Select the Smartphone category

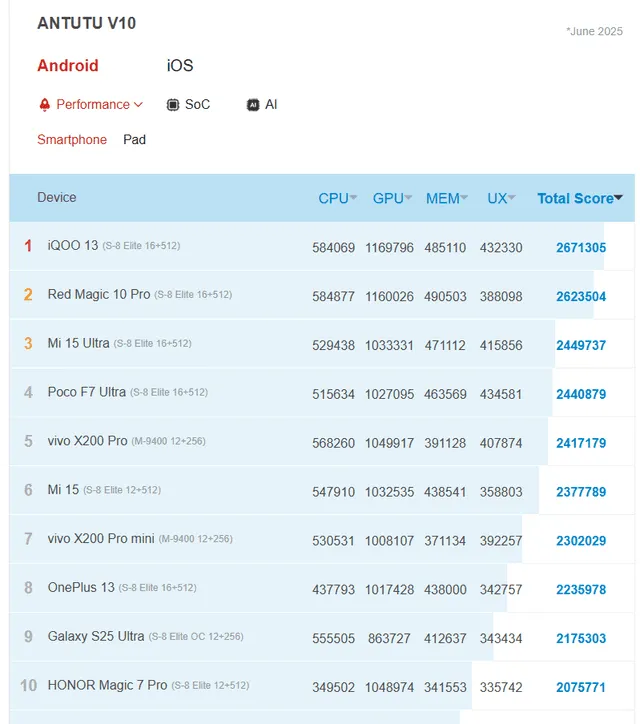click(72, 139)
